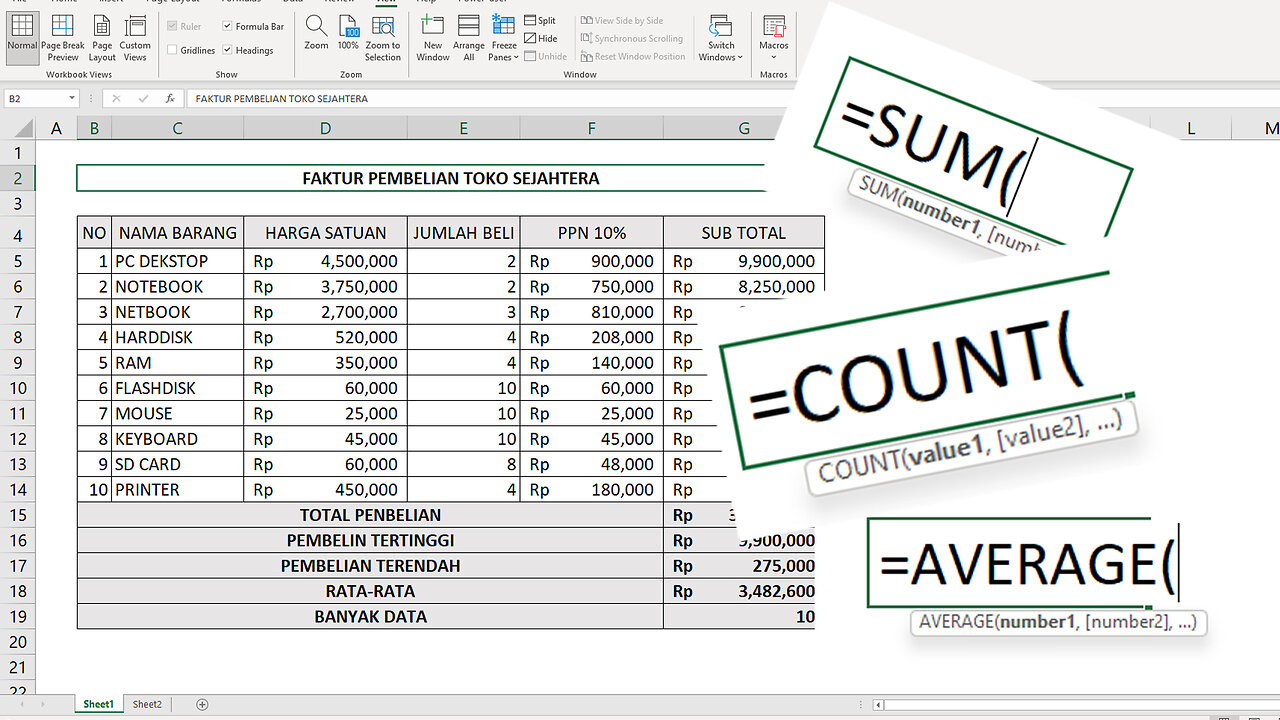Select row 15 header
This screenshot has height=720, width=1280.
17,515
